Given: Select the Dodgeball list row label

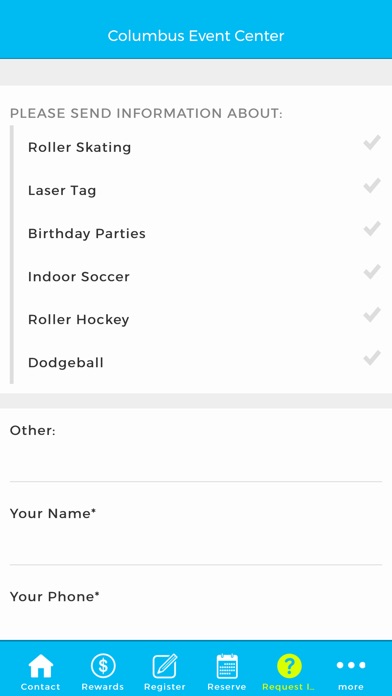Looking at the screenshot, I should click(x=66, y=363).
